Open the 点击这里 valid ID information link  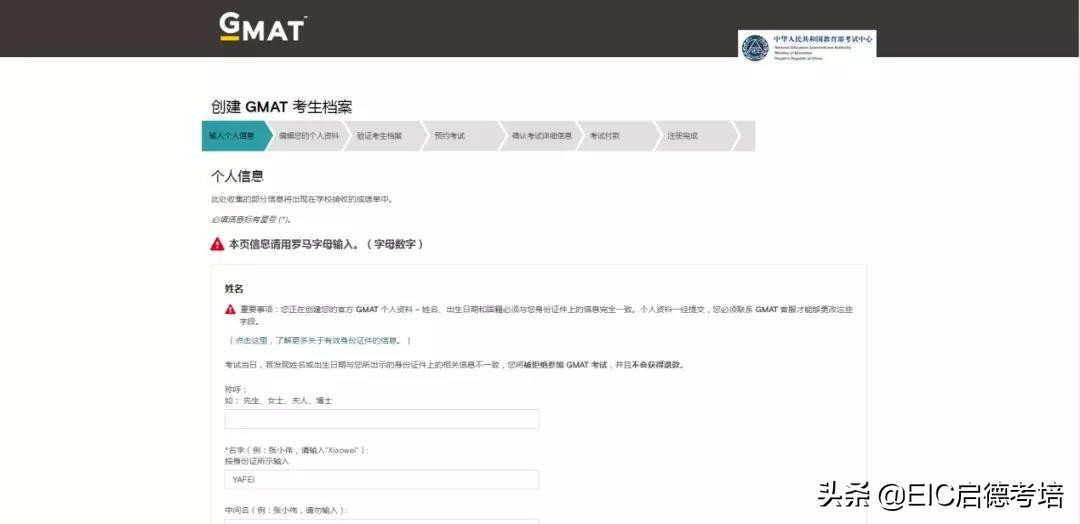(x=320, y=341)
